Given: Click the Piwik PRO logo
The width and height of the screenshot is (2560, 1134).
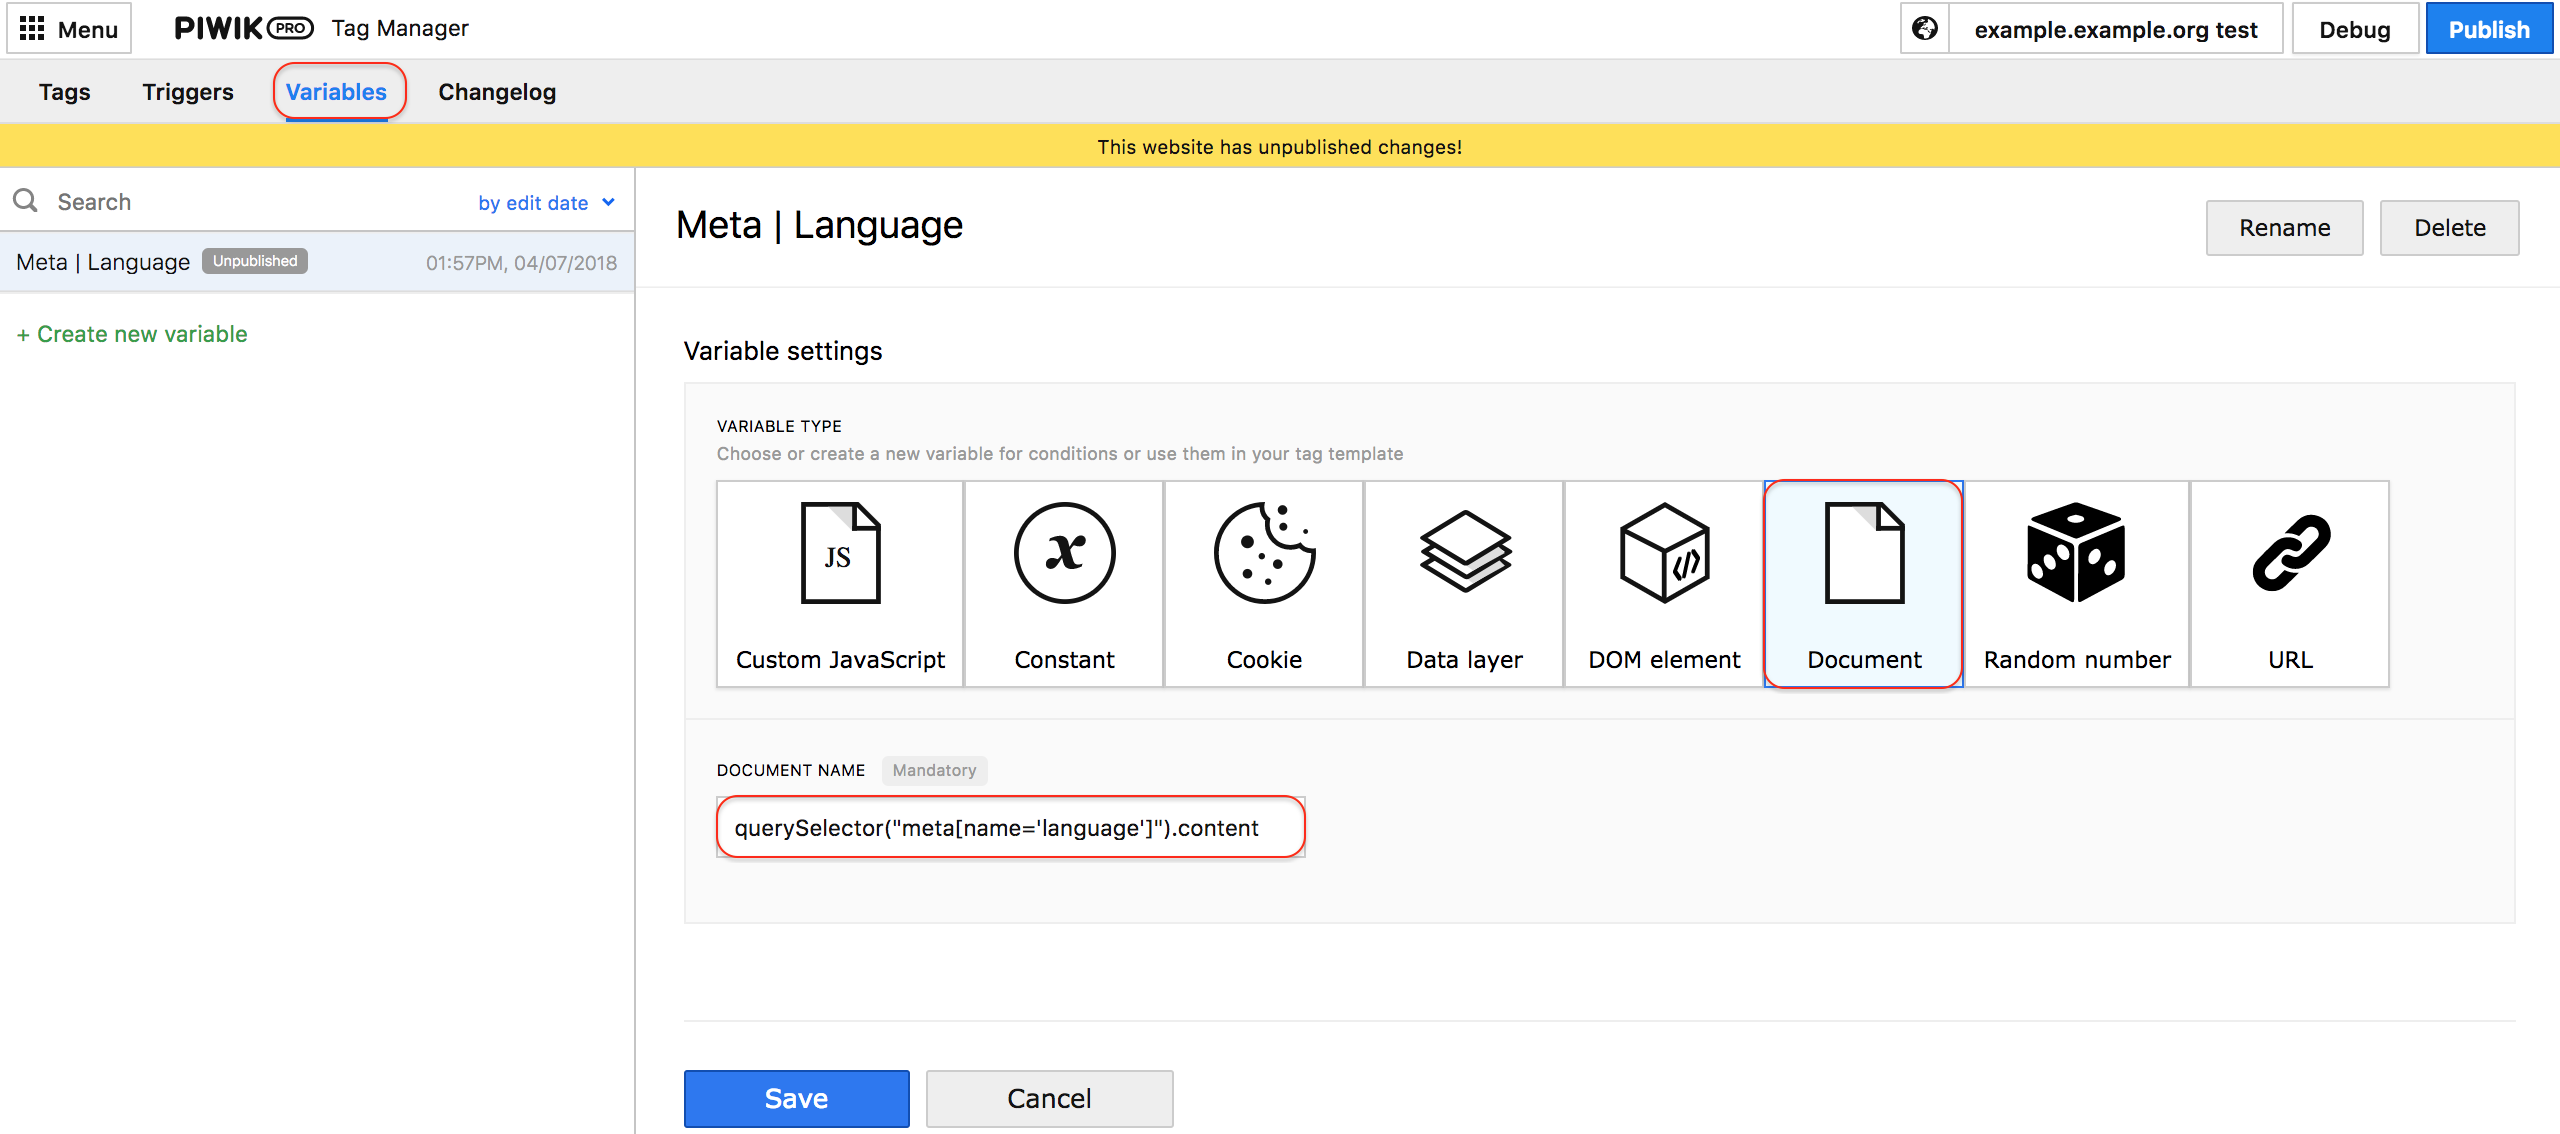Looking at the screenshot, I should pos(244,28).
